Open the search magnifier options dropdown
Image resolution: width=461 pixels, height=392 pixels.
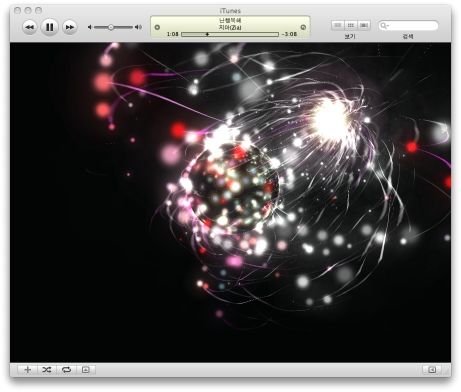[384, 25]
